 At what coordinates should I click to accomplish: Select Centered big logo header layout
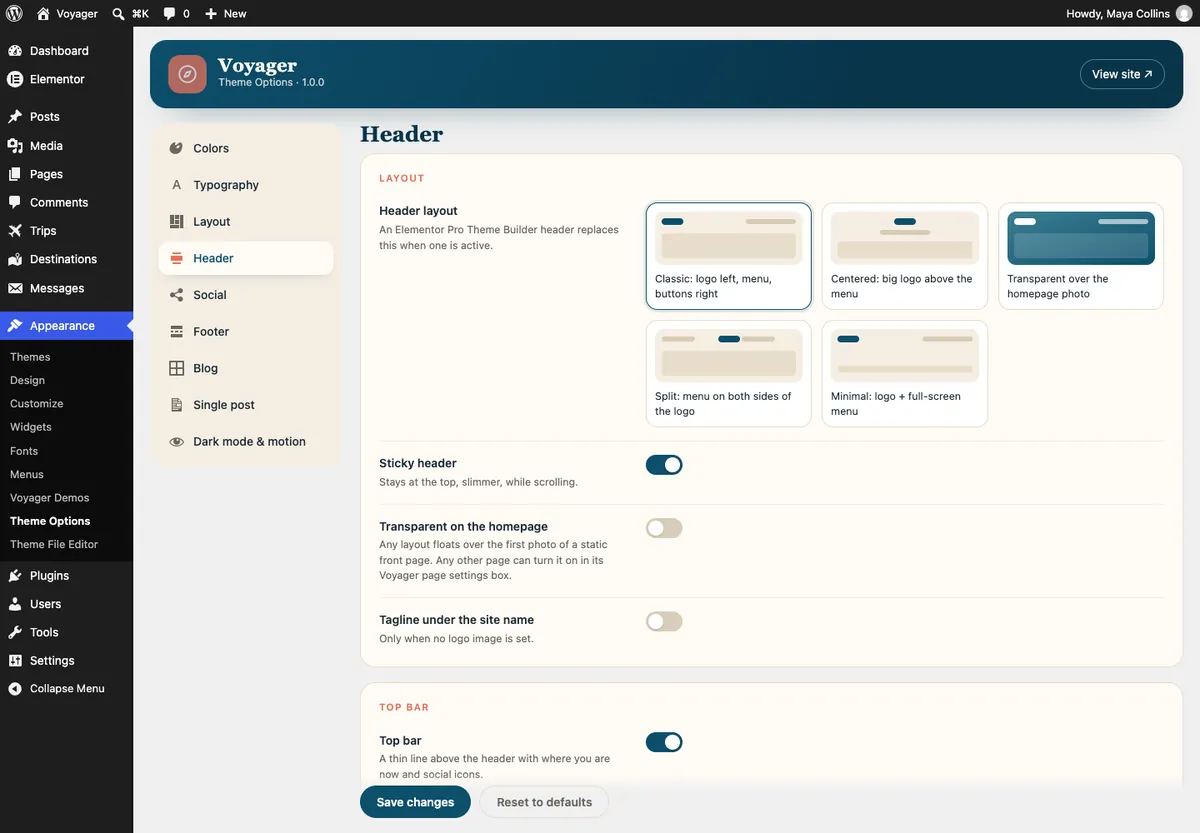pyautogui.click(x=905, y=256)
